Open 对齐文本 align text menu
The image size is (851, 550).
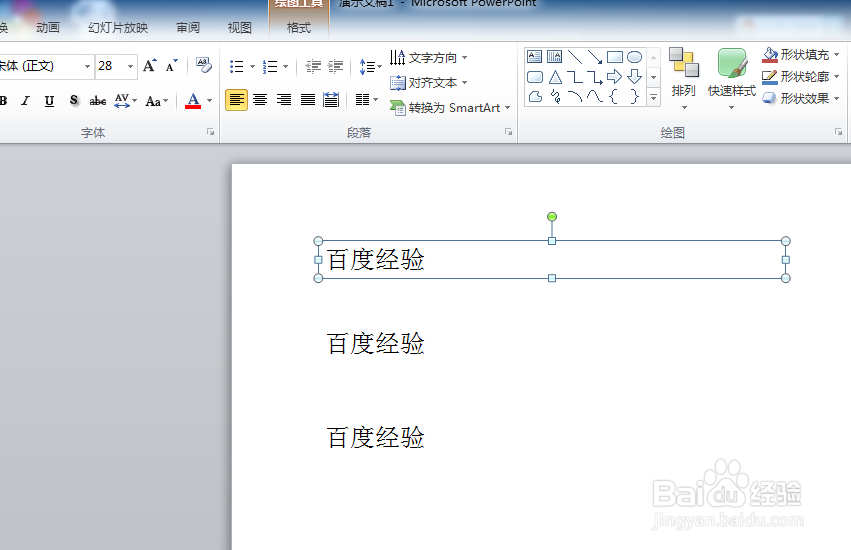point(428,83)
